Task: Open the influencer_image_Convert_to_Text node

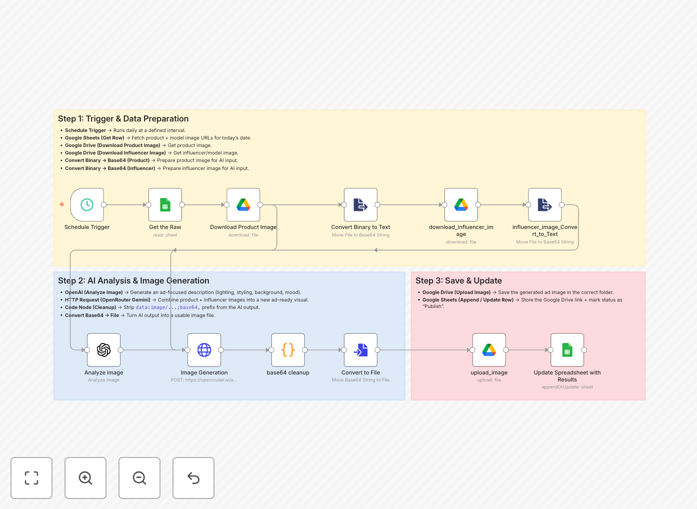Action: tap(545, 204)
